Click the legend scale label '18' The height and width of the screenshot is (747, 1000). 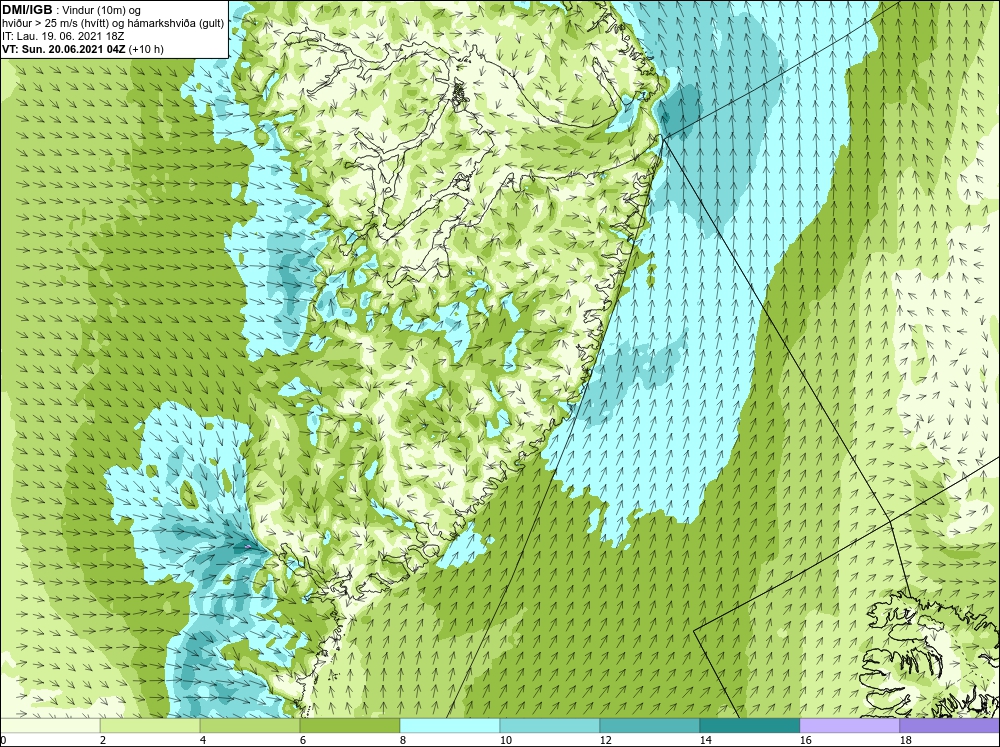[906, 740]
